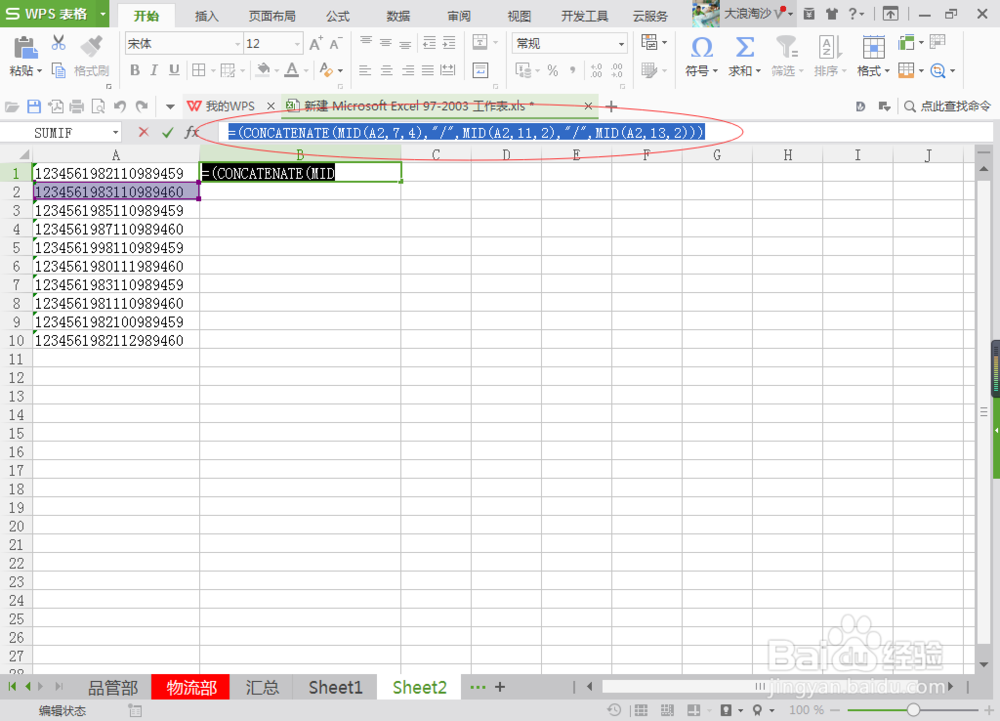Switch to the 审阅 ribbon tab
The width and height of the screenshot is (1000, 721).
pos(459,16)
